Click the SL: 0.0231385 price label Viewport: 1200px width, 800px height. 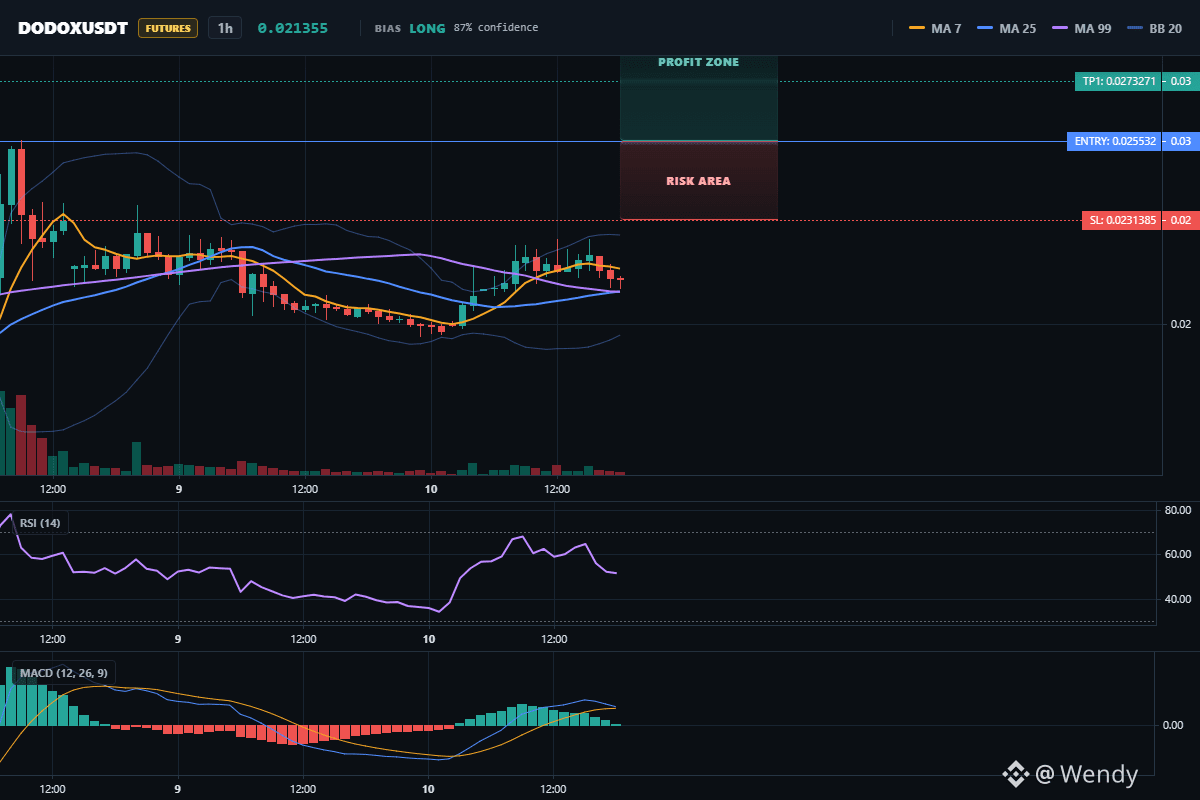[x=1121, y=220]
